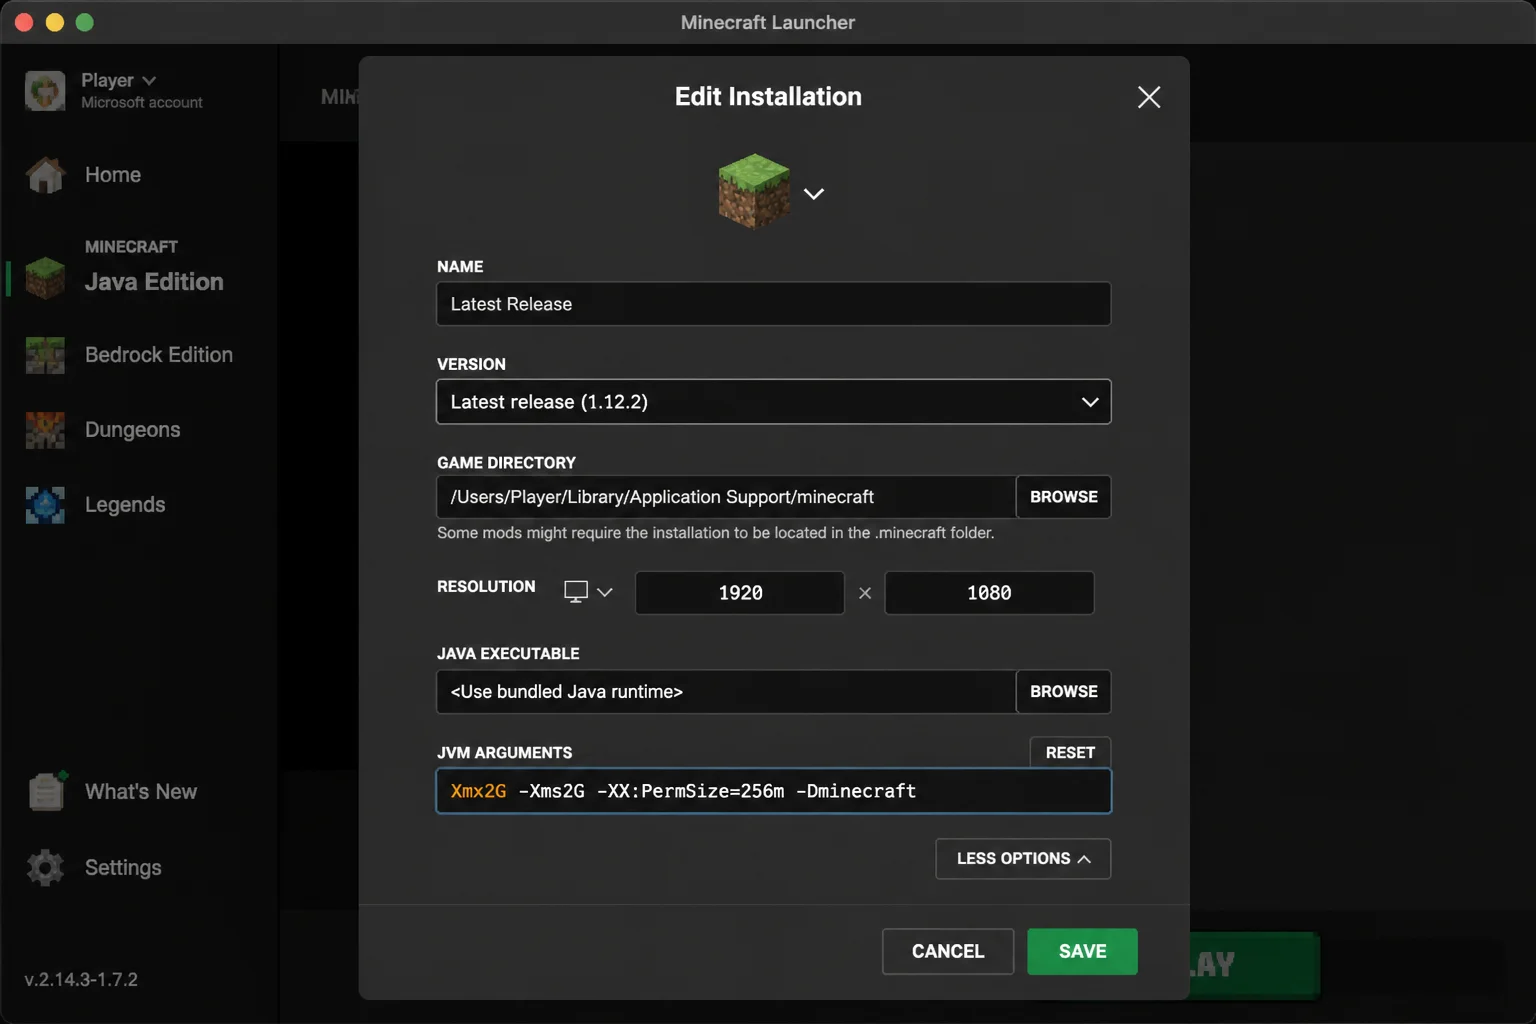Viewport: 1536px width, 1024px height.
Task: Open Settings in the sidebar
Action: pyautogui.click(x=123, y=868)
